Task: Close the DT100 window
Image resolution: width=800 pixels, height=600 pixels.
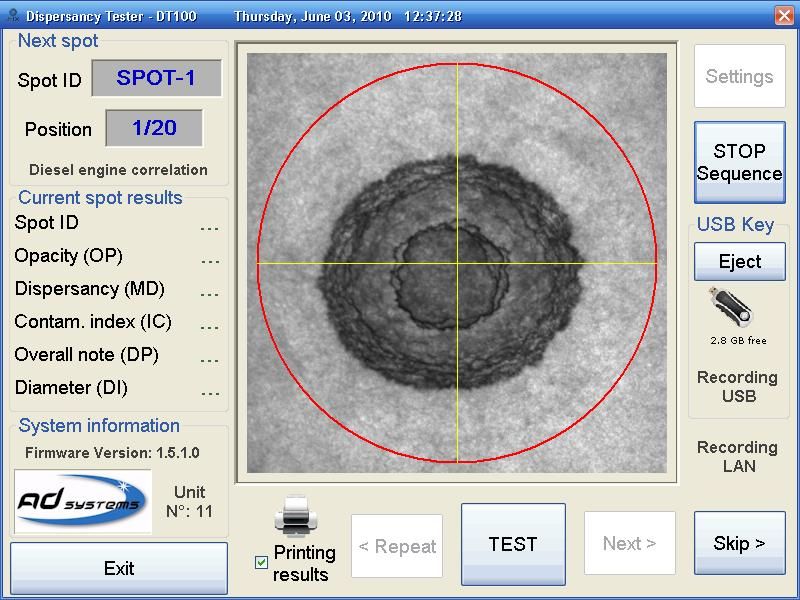Action: coord(784,16)
